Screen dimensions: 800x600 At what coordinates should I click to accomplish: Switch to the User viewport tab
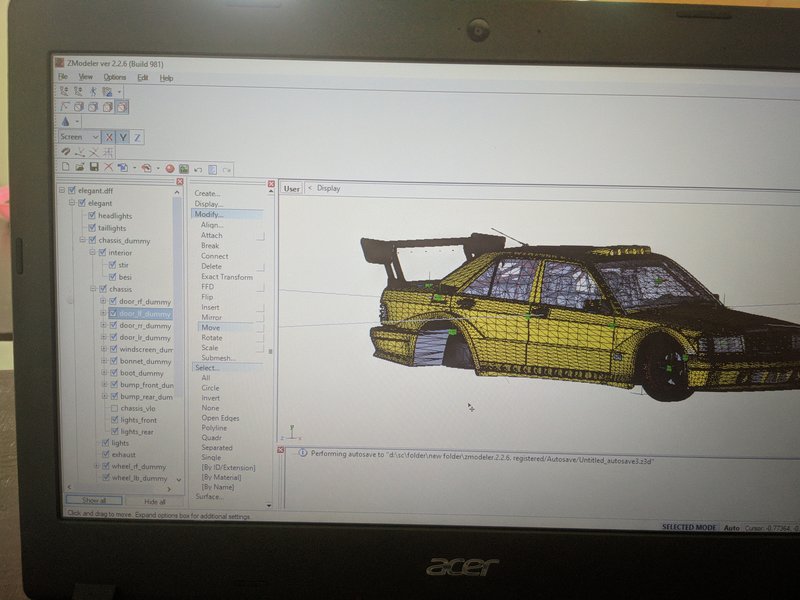(x=291, y=188)
